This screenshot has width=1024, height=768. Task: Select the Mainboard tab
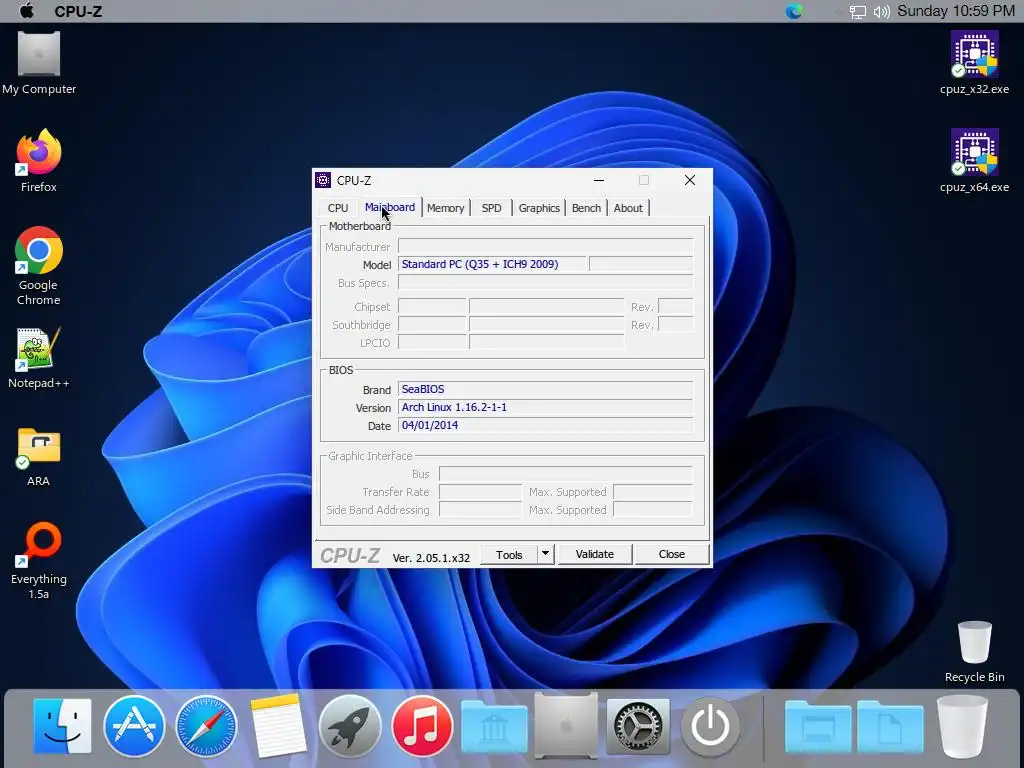pos(389,207)
